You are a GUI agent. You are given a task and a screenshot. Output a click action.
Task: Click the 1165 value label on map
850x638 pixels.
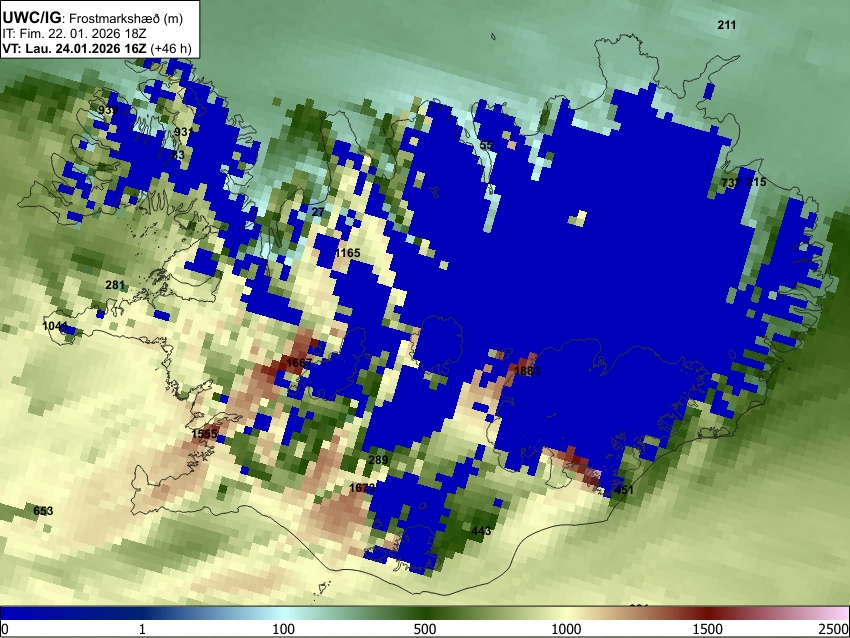coord(348,253)
